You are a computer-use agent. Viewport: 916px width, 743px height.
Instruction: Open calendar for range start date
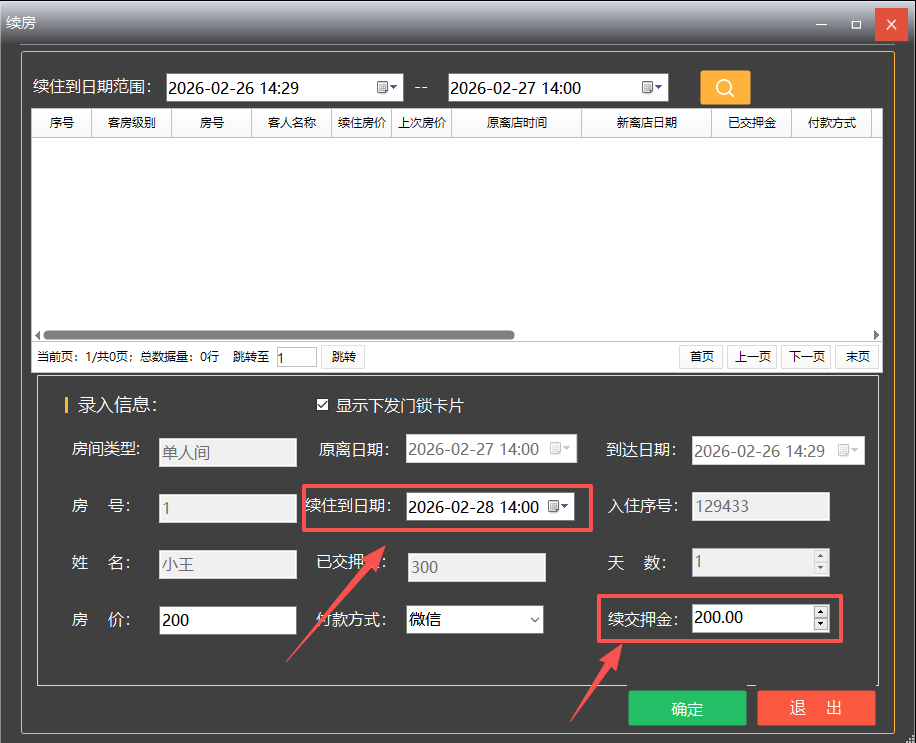(387, 88)
